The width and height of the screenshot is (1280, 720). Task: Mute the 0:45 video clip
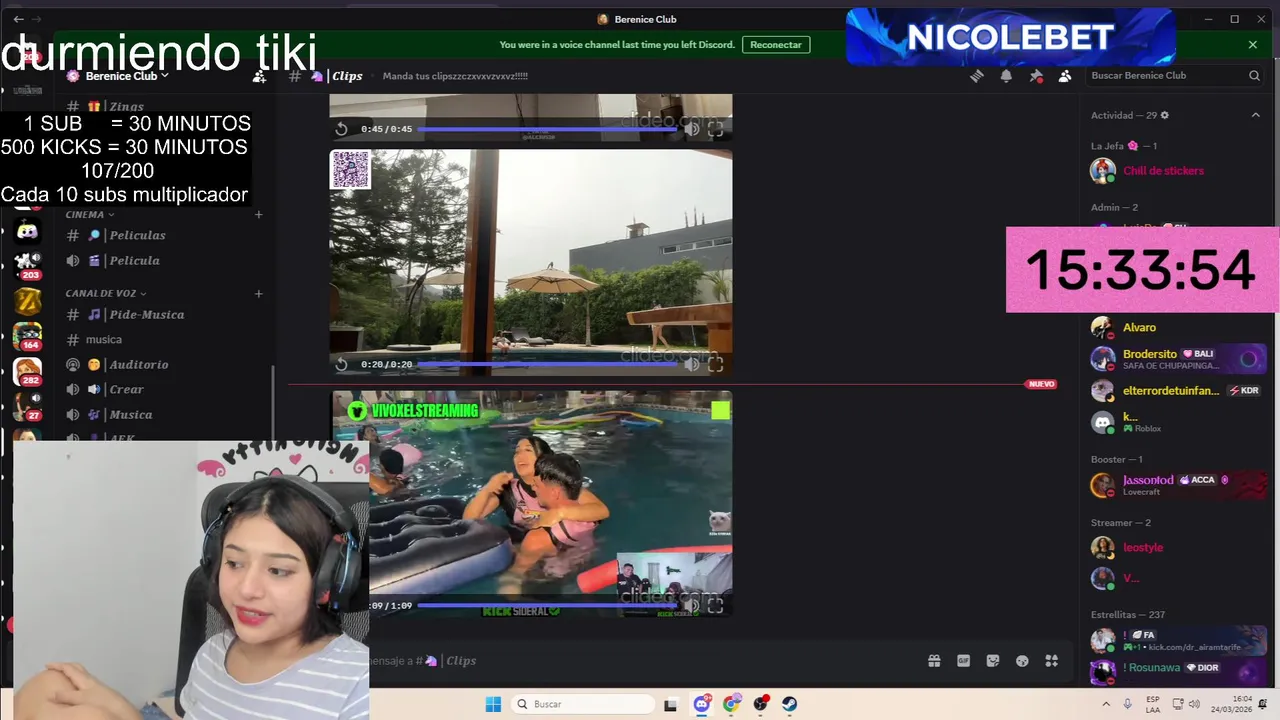[x=691, y=129]
